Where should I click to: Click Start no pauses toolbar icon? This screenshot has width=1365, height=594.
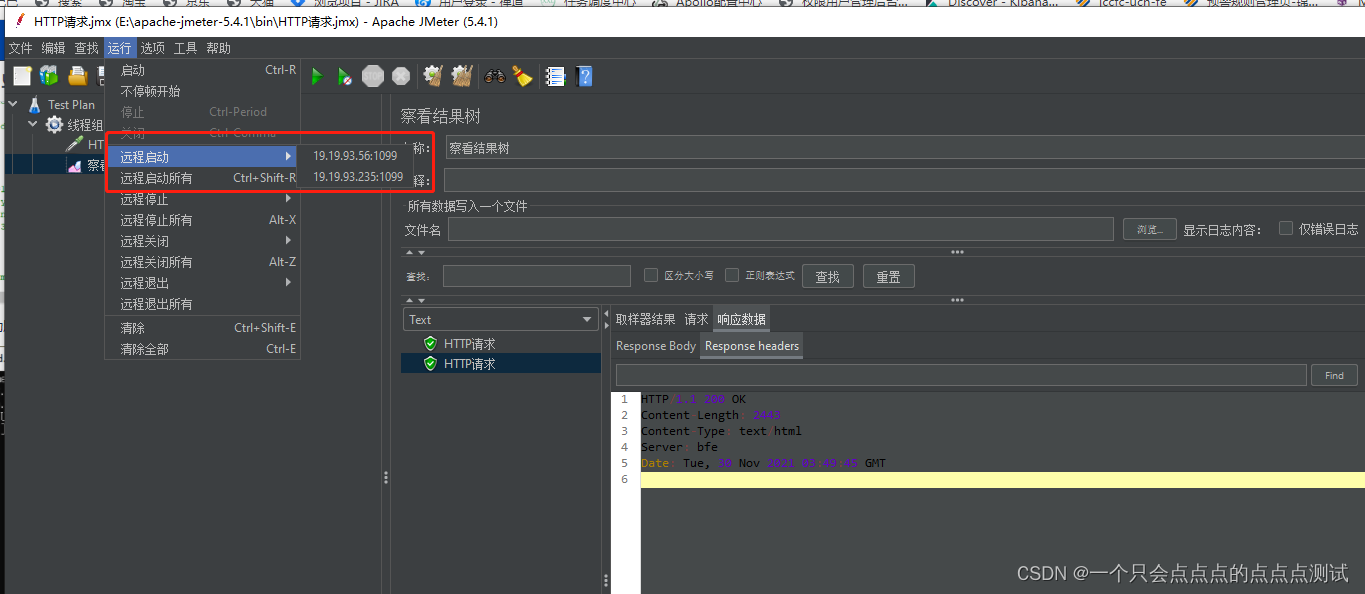pos(344,76)
